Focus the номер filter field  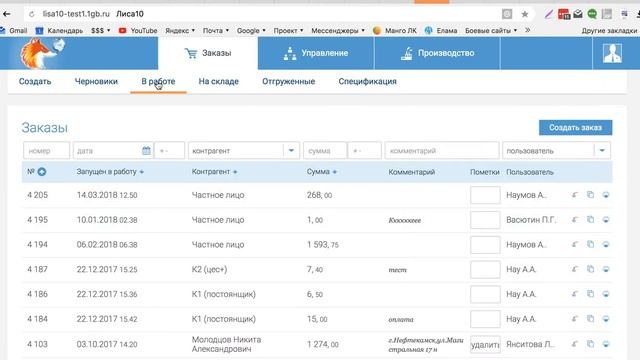click(x=46, y=151)
